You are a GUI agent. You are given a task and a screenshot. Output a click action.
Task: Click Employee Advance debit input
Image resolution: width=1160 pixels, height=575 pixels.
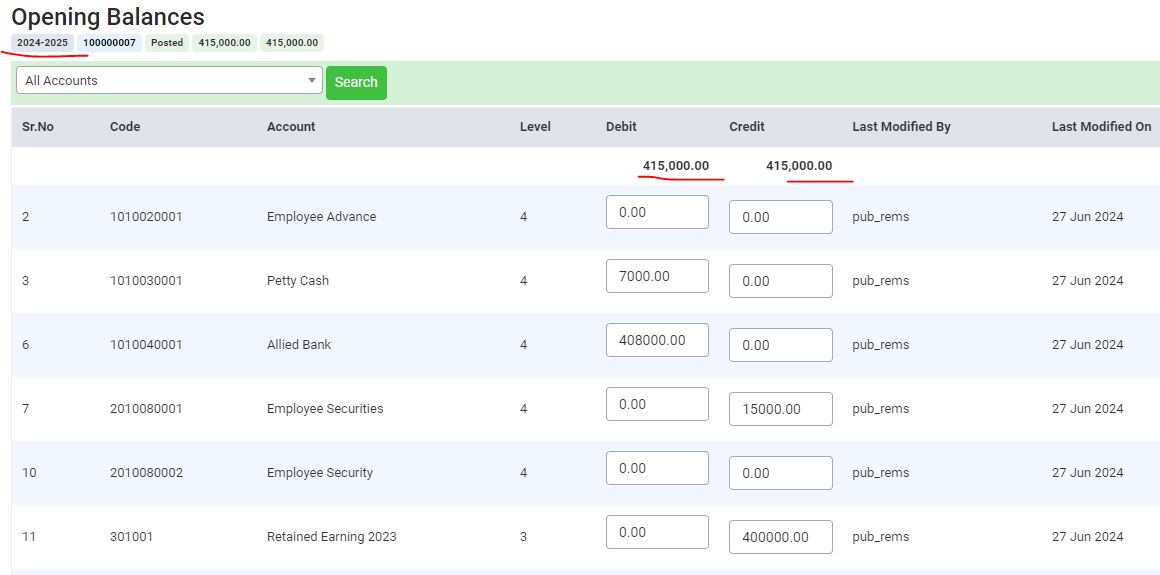point(657,212)
